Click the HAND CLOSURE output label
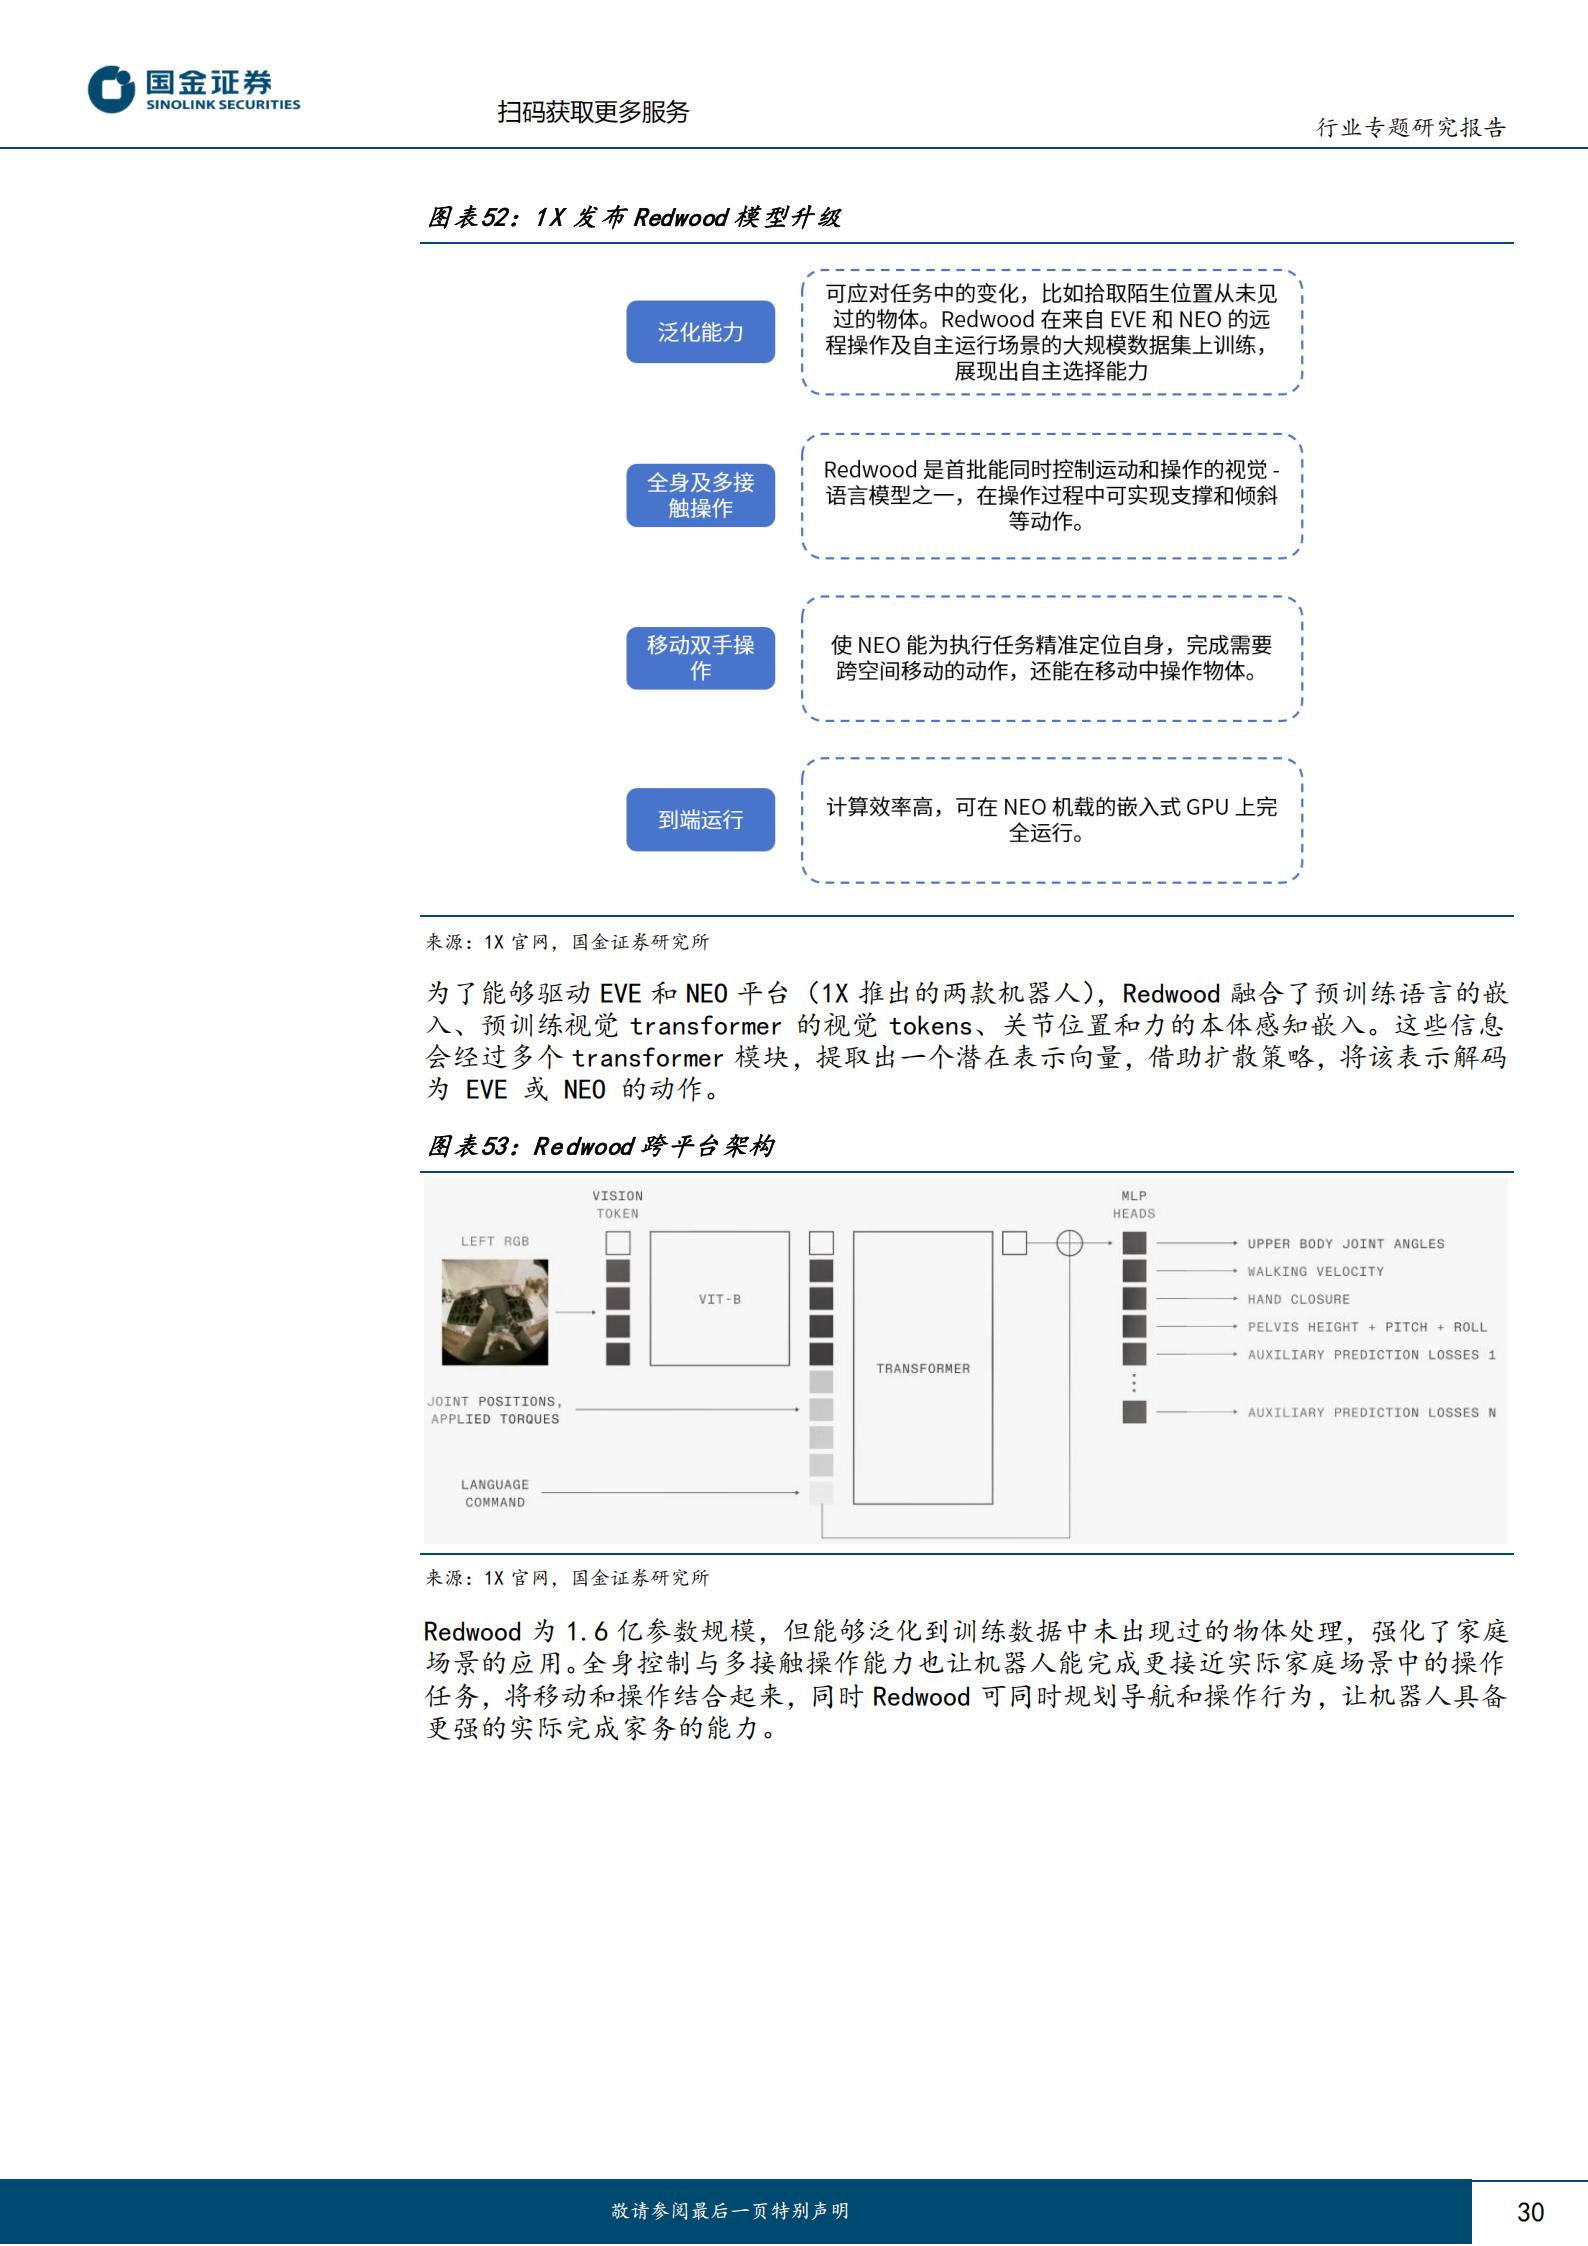Screen dimensions: 1588x2246 coord(1298,1299)
